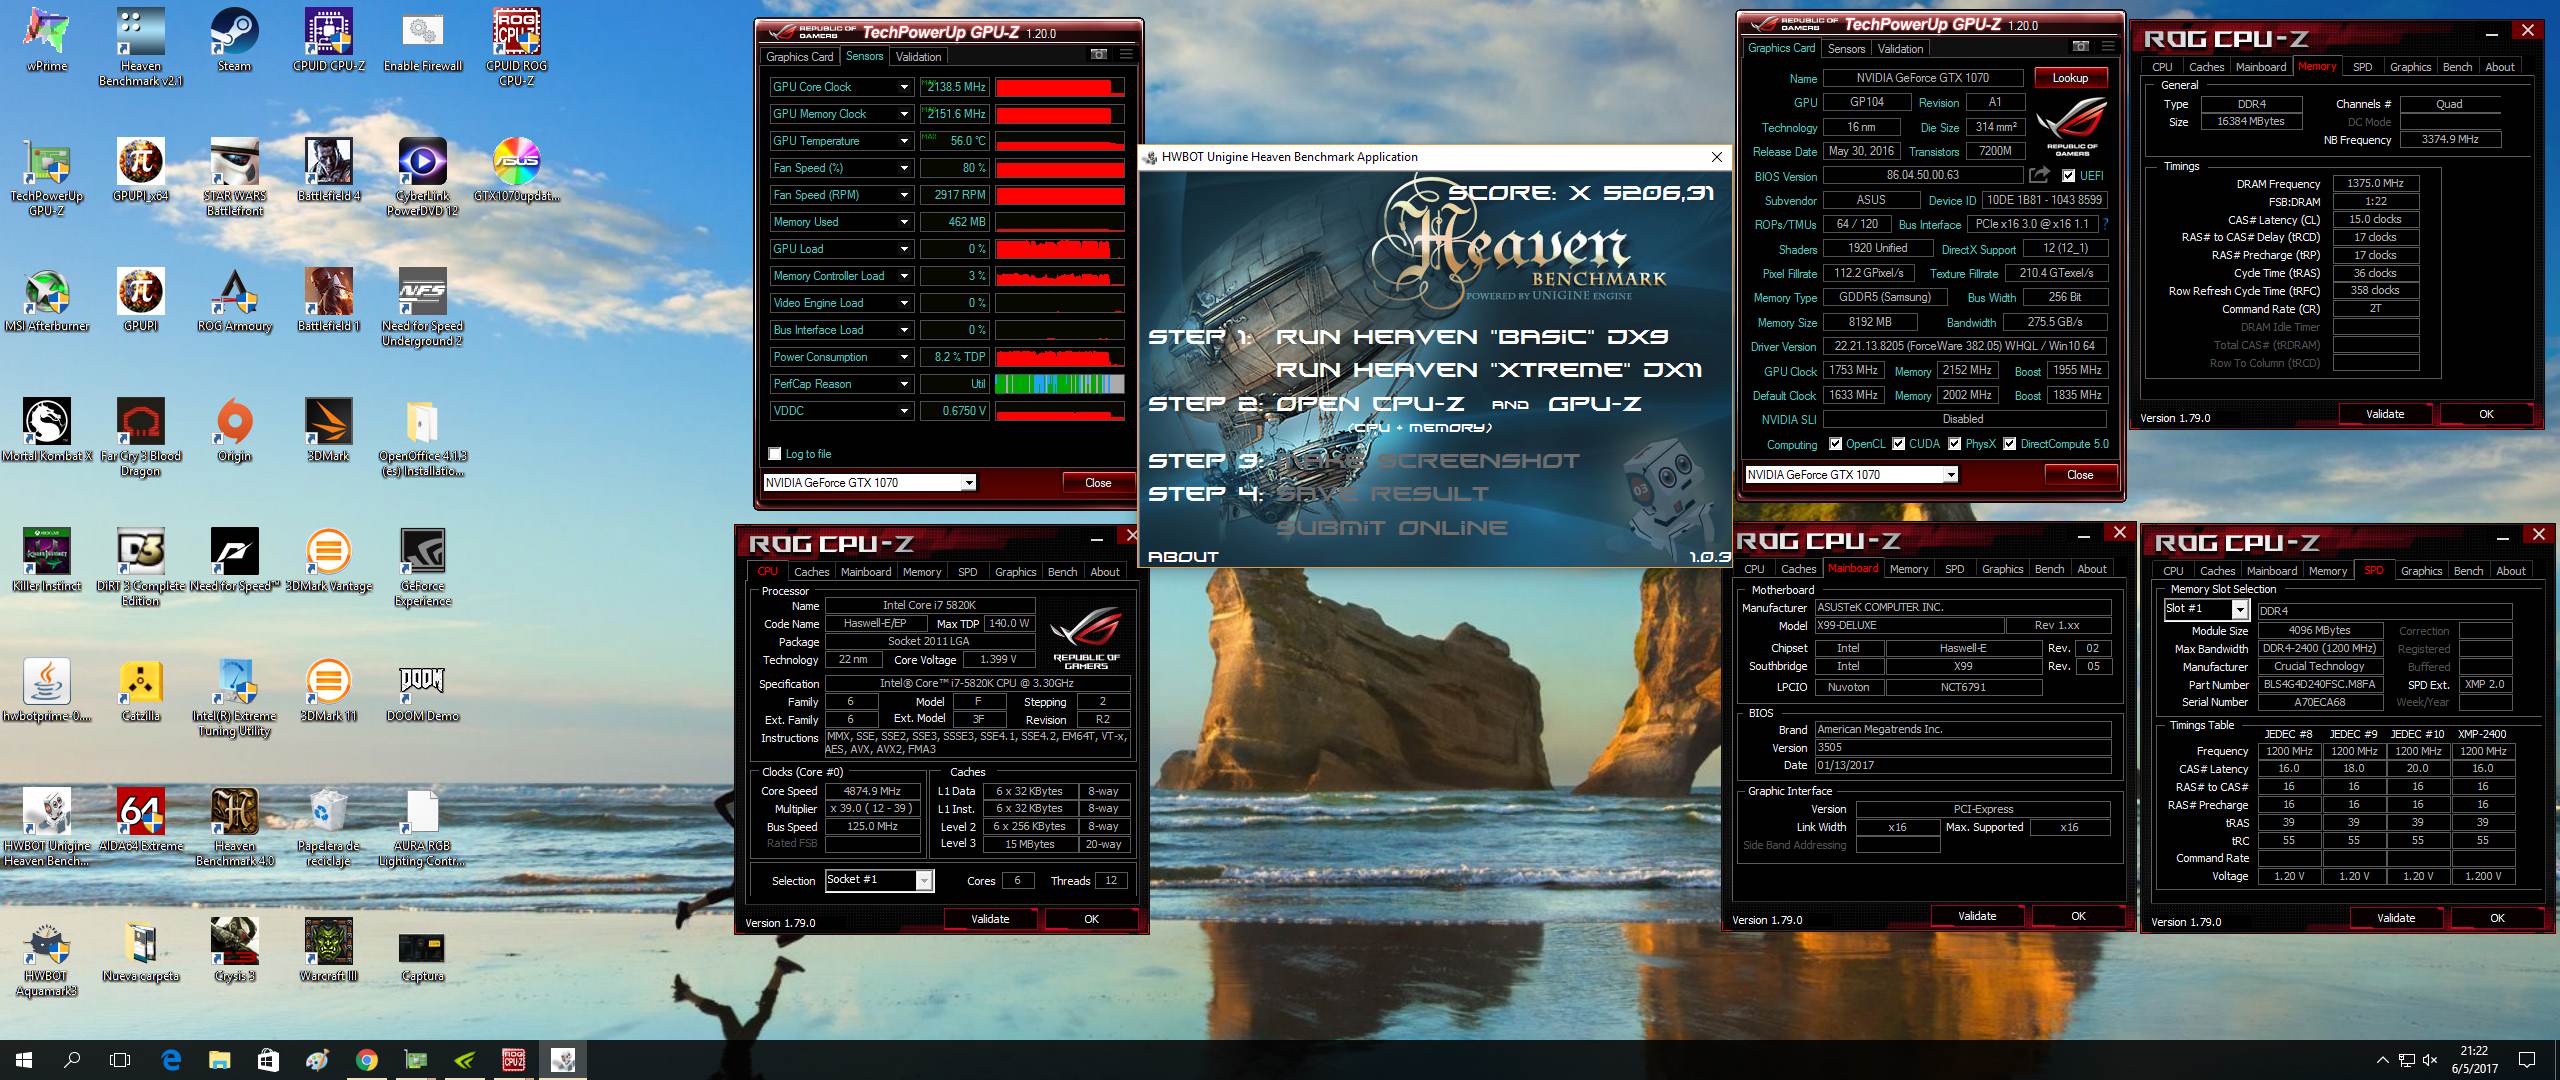Open the Bench tab in CPU-Z Memory window
Viewport: 2560px width, 1080px height.
click(2457, 67)
